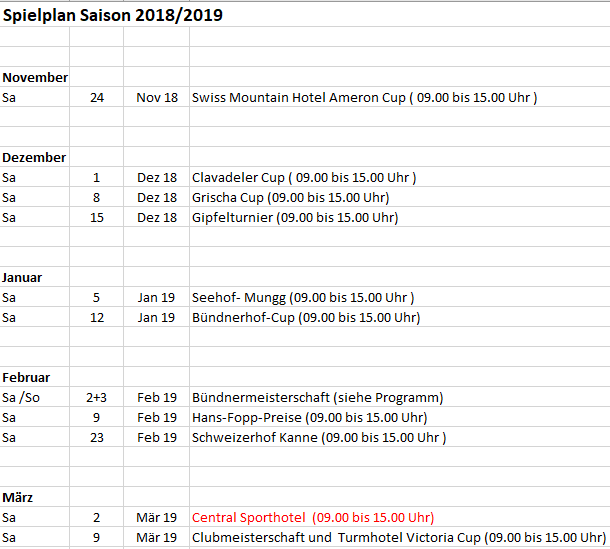Viewport: 610px width, 549px height.
Task: Click the '2+3' day number cell
Action: click(96, 398)
